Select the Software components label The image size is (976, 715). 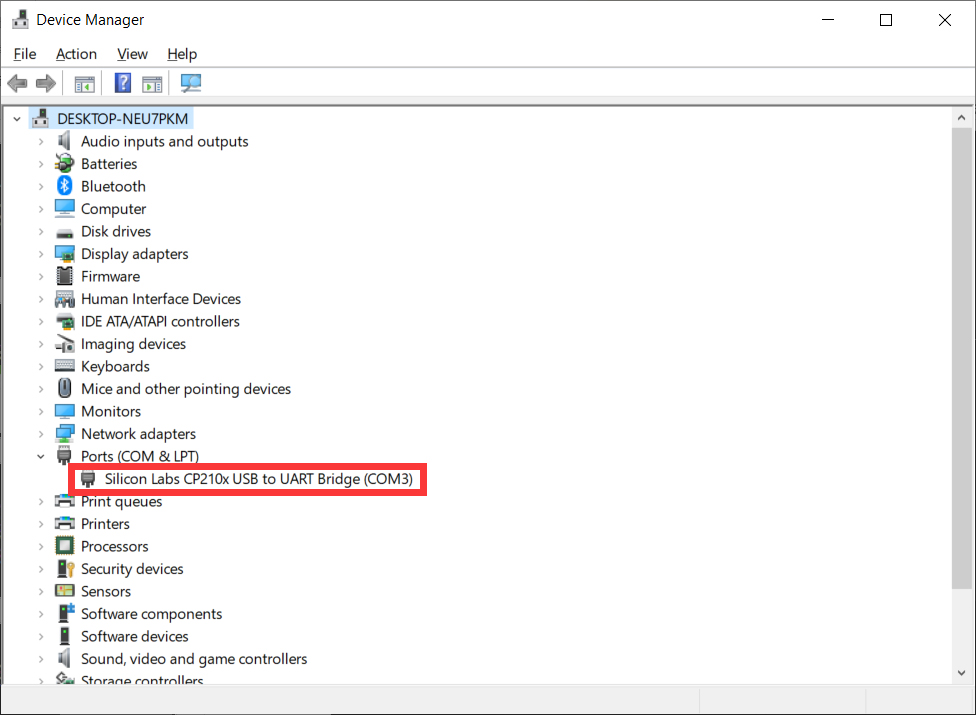click(x=151, y=614)
